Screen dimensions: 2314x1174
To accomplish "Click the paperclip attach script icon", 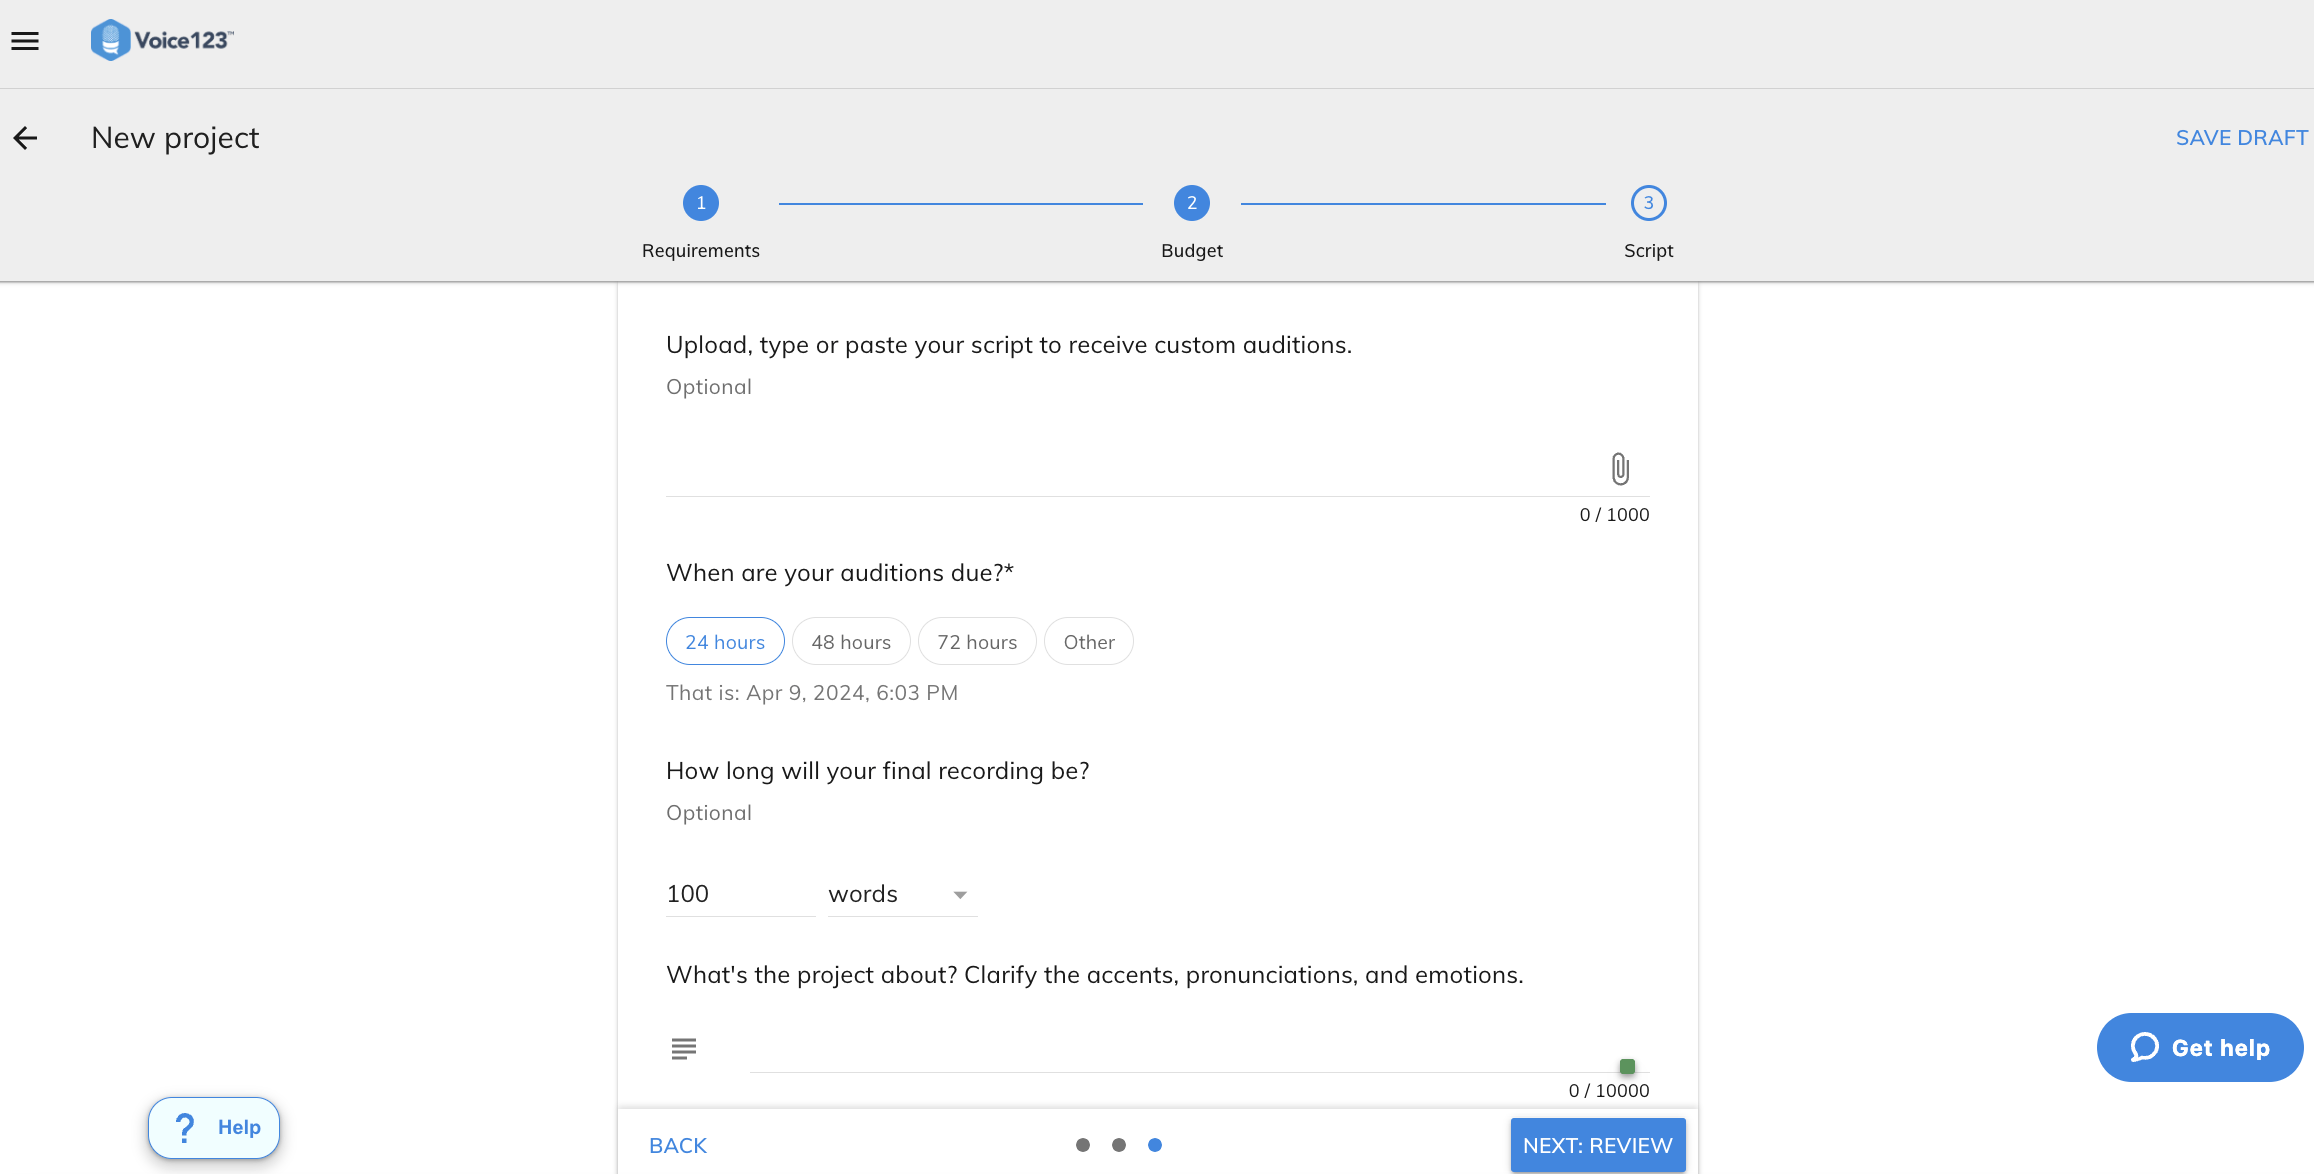I will [1620, 468].
